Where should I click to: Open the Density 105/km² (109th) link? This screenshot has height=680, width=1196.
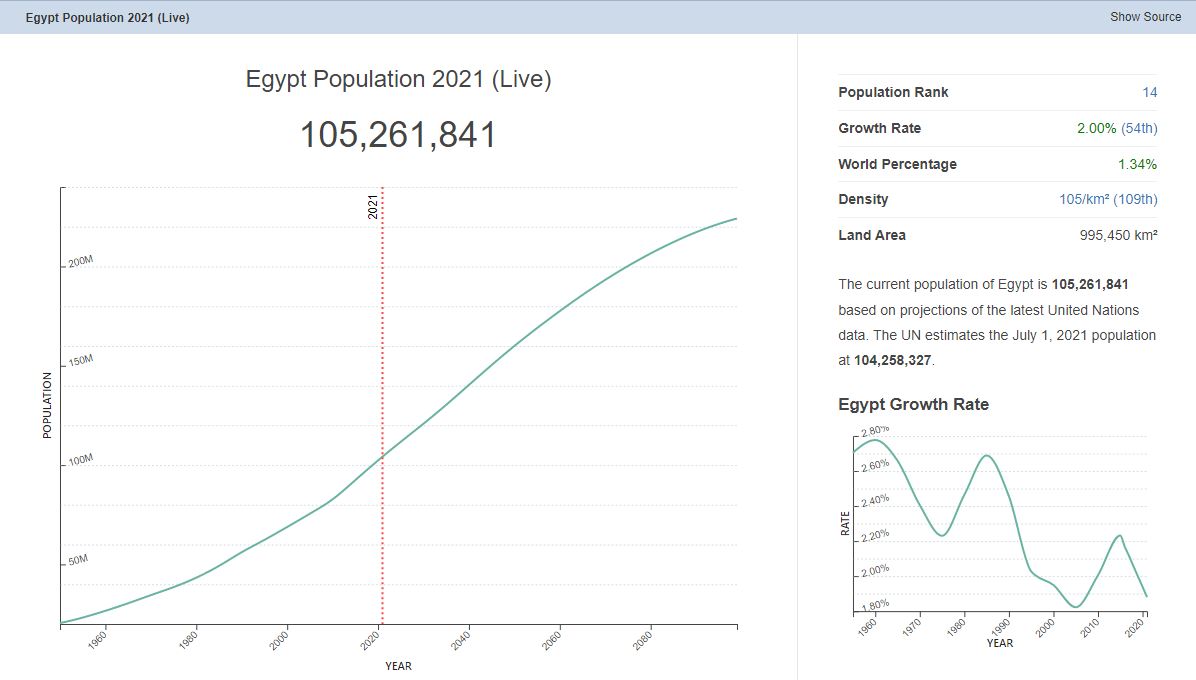click(1108, 199)
